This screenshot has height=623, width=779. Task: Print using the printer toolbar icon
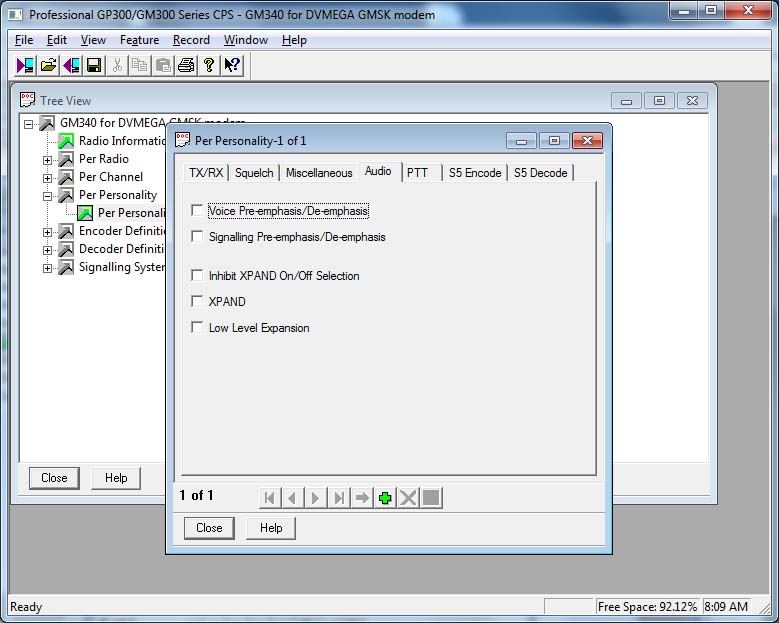coord(186,65)
